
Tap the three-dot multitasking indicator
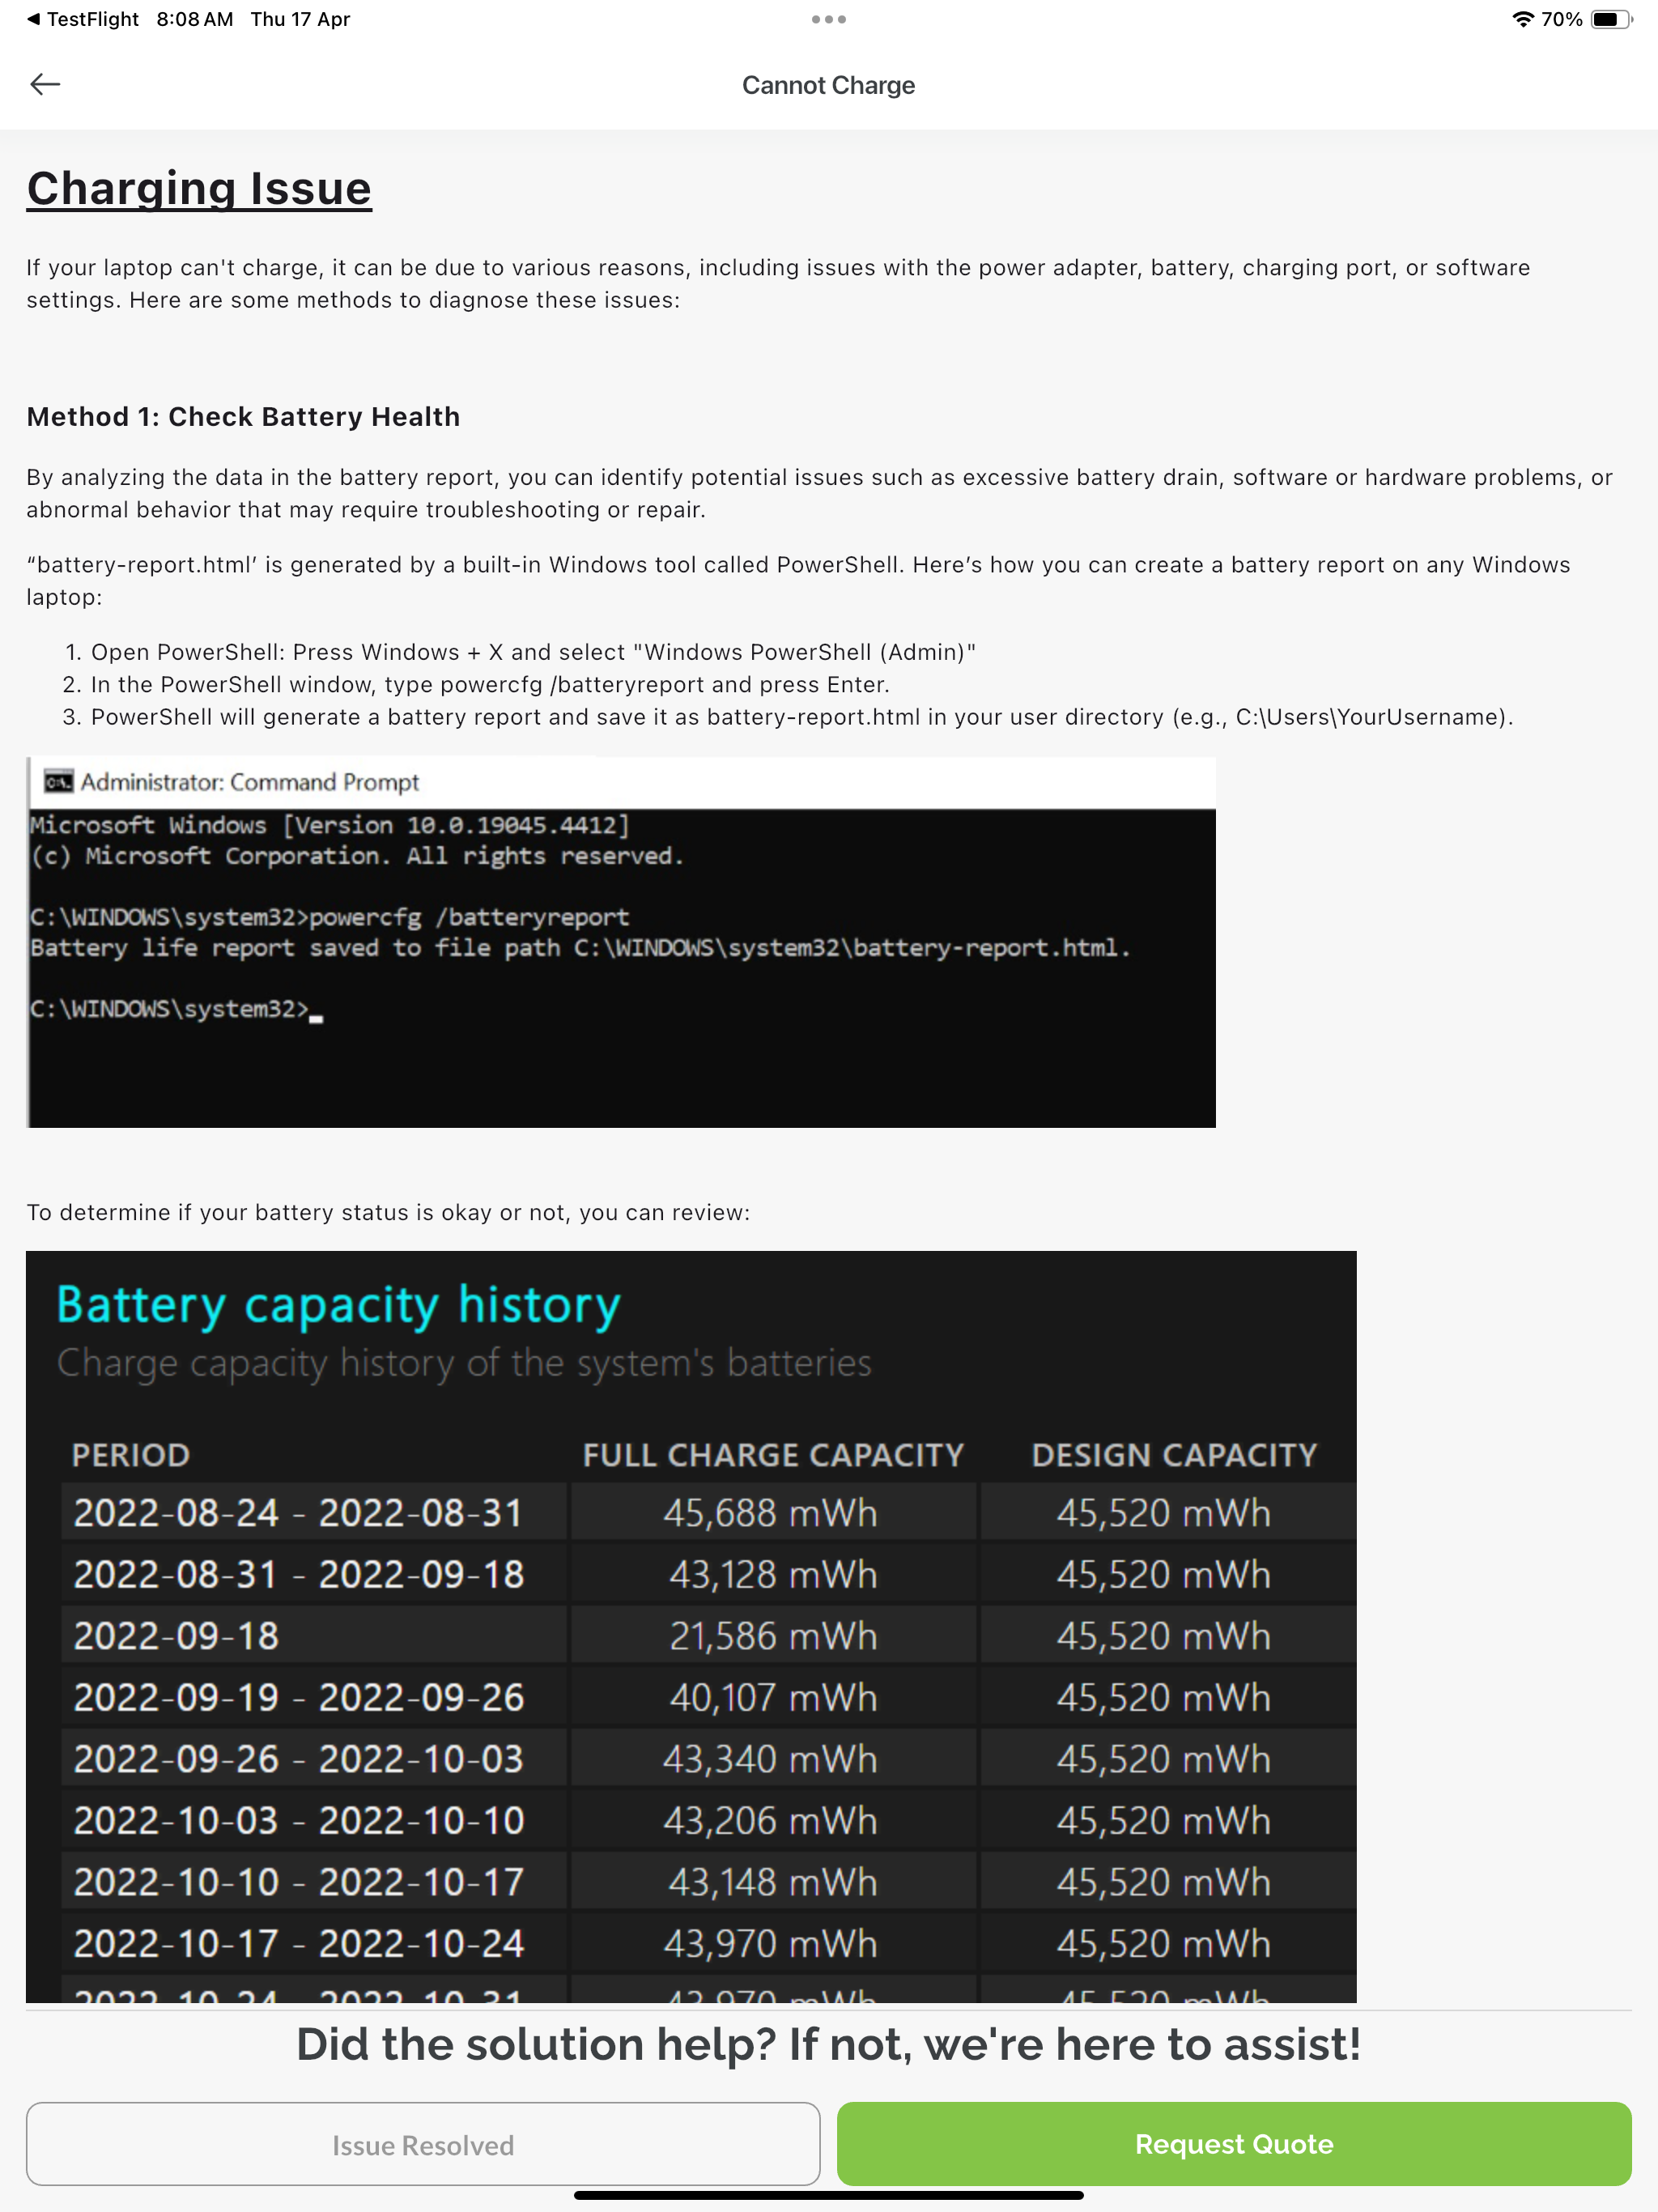pos(829,19)
